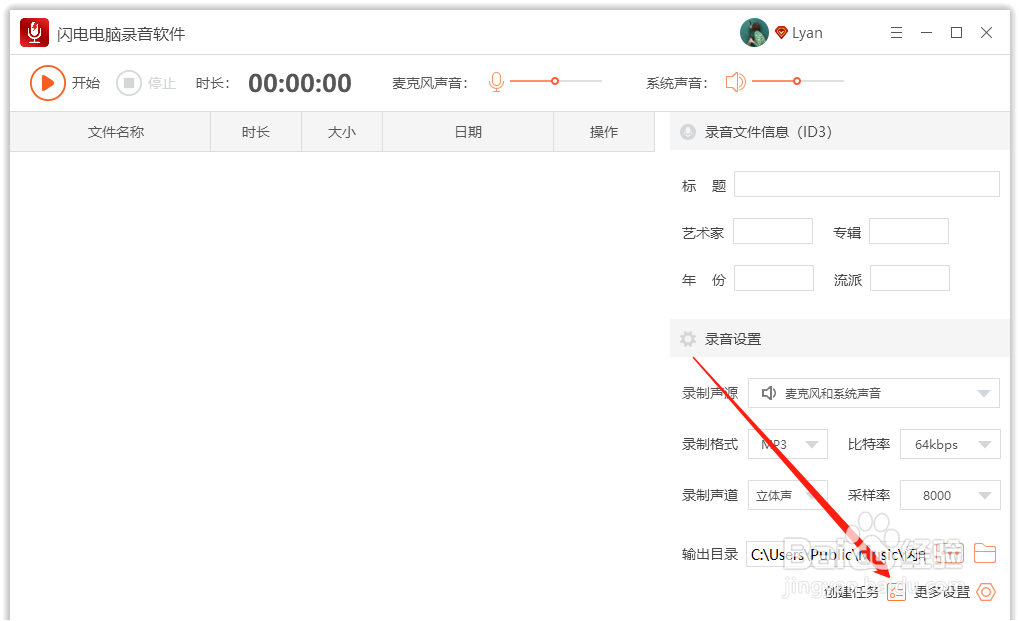Click the 创建任务 link
This screenshot has width=1020, height=621.
[x=851, y=592]
